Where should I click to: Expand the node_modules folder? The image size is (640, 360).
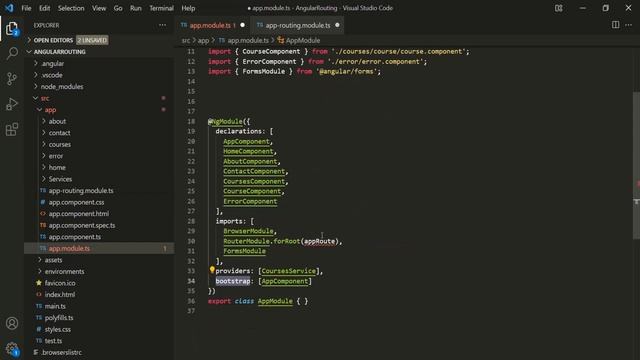62,87
